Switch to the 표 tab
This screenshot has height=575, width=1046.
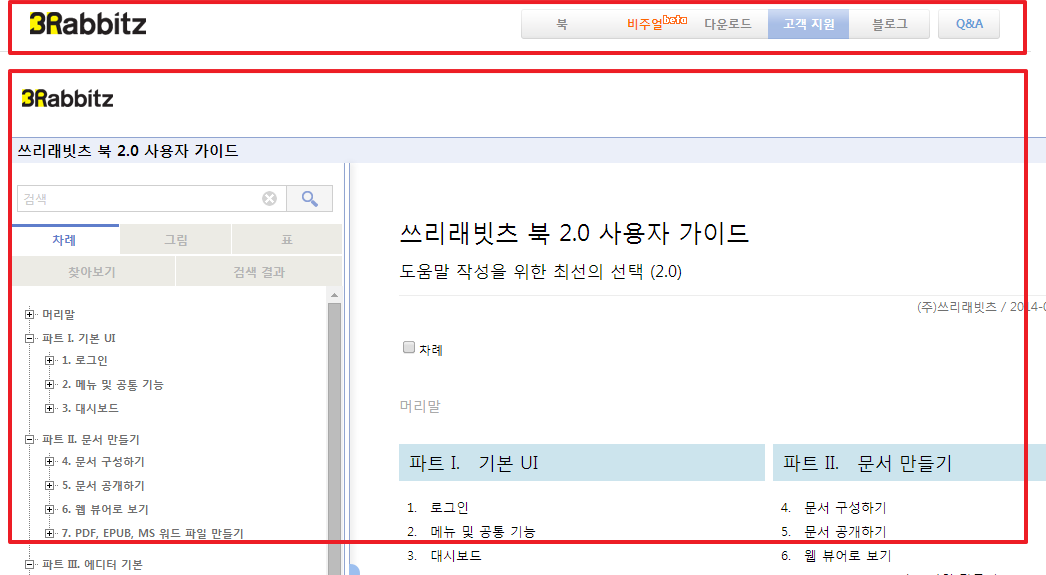(x=287, y=239)
